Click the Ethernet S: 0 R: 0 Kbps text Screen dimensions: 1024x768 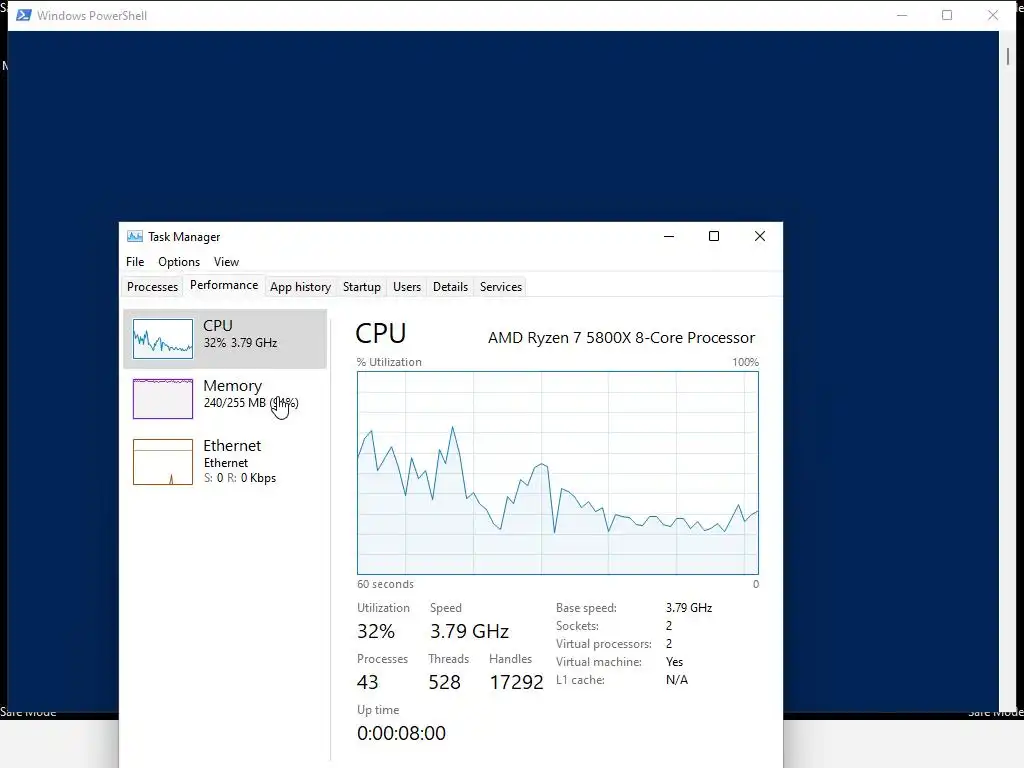(240, 478)
